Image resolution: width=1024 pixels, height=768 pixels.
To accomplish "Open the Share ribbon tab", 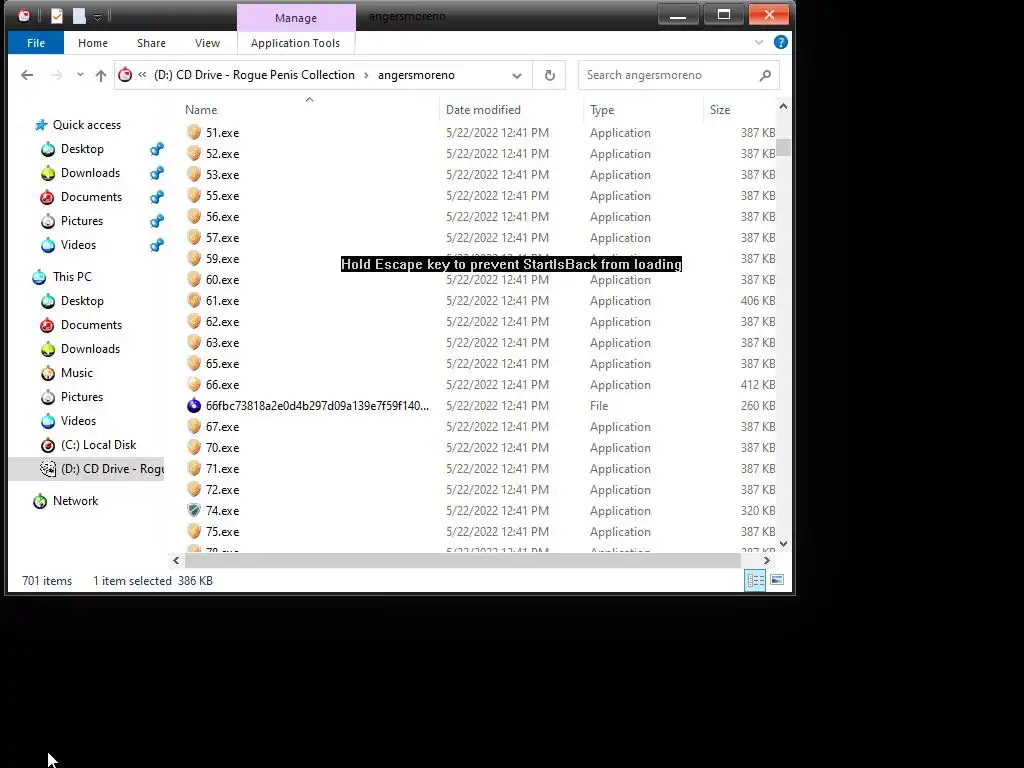I will 151,43.
